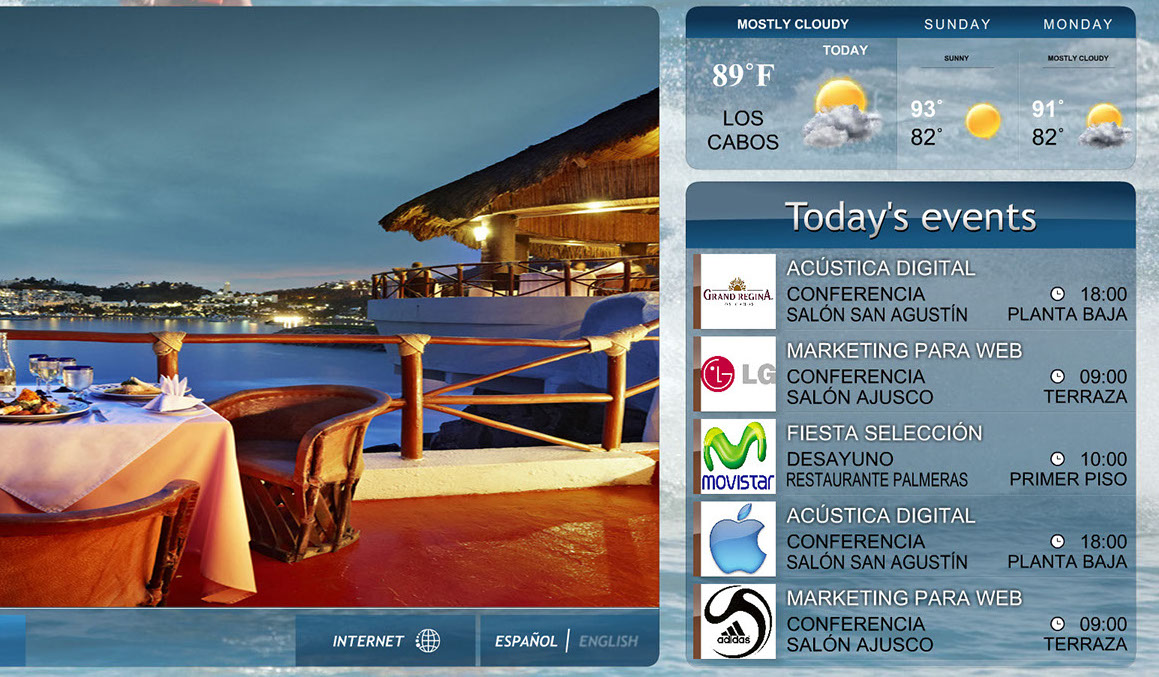Click the Apple logo in events list
This screenshot has width=1159, height=677.
click(x=738, y=539)
